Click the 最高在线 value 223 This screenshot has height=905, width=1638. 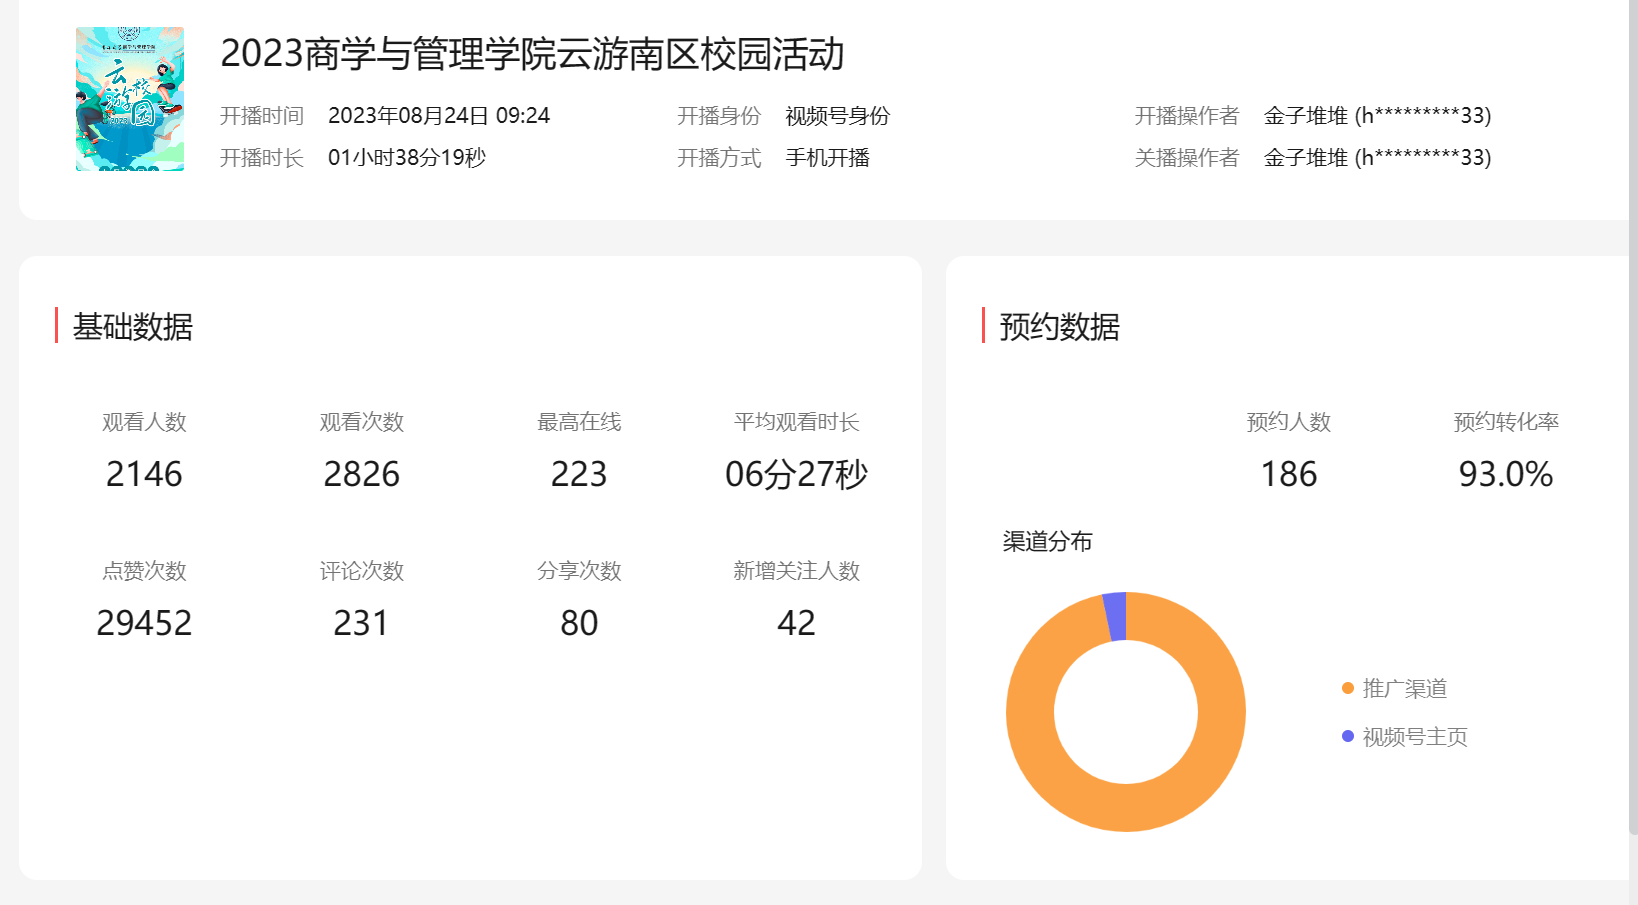click(x=579, y=474)
